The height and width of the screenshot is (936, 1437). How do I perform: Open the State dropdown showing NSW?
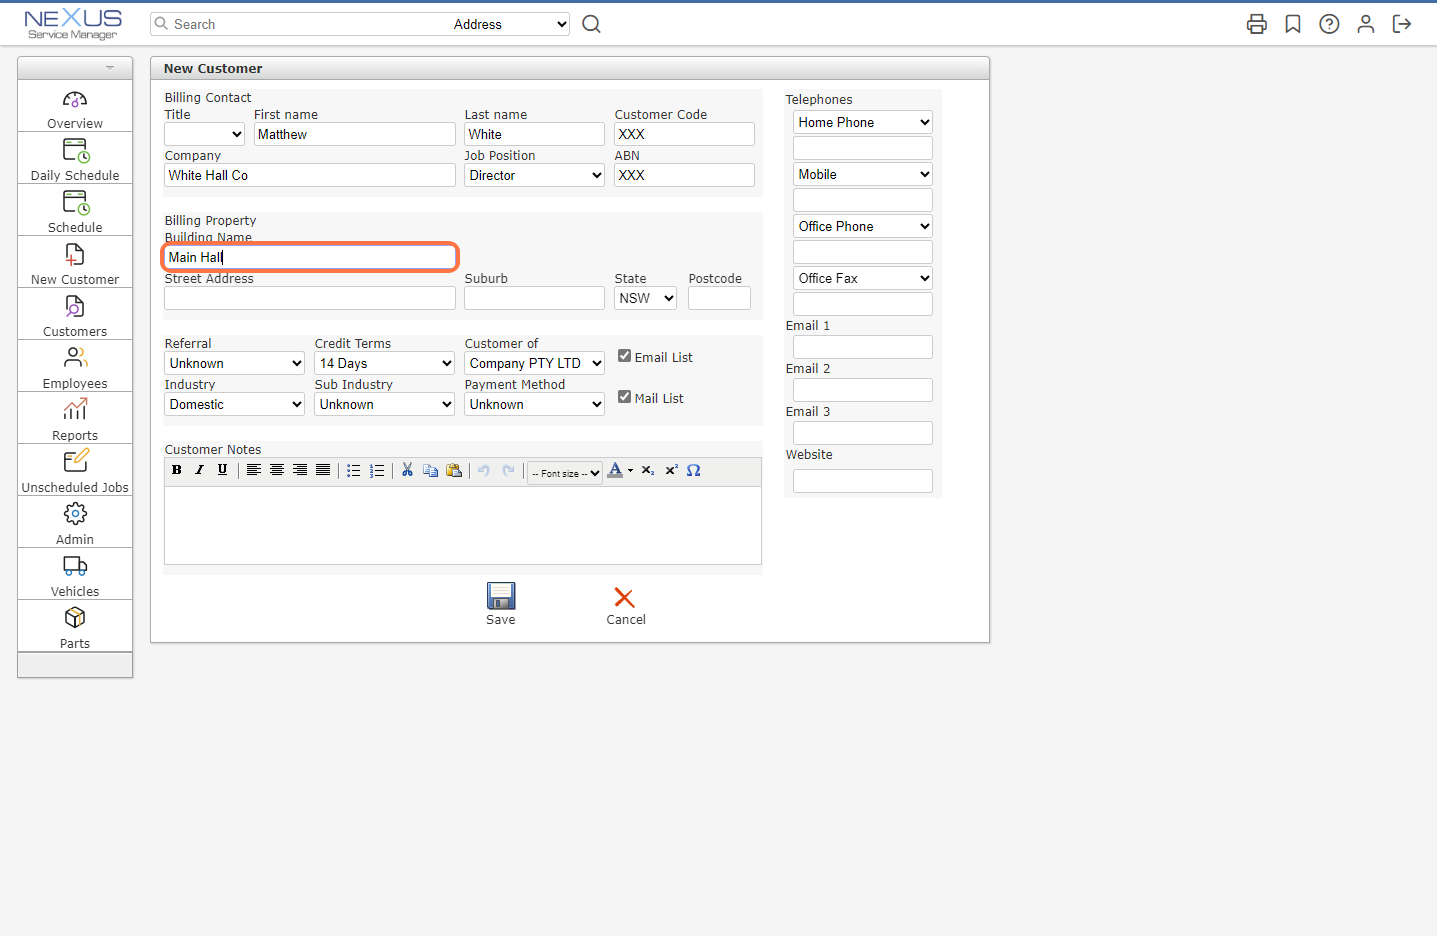coord(646,298)
